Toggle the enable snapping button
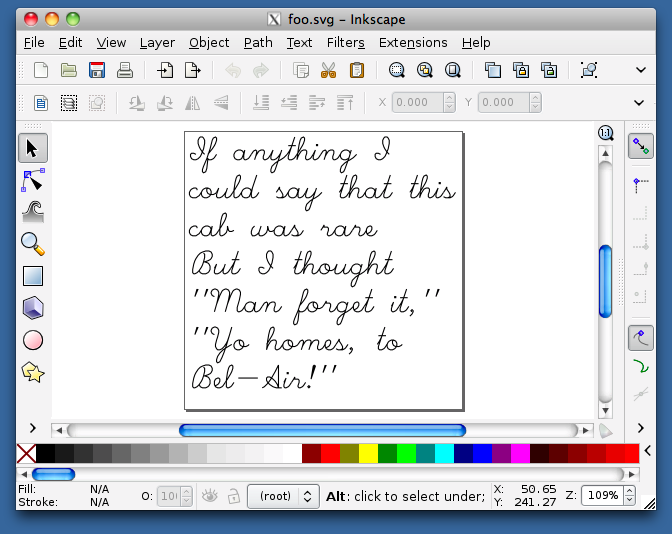 coord(640,147)
